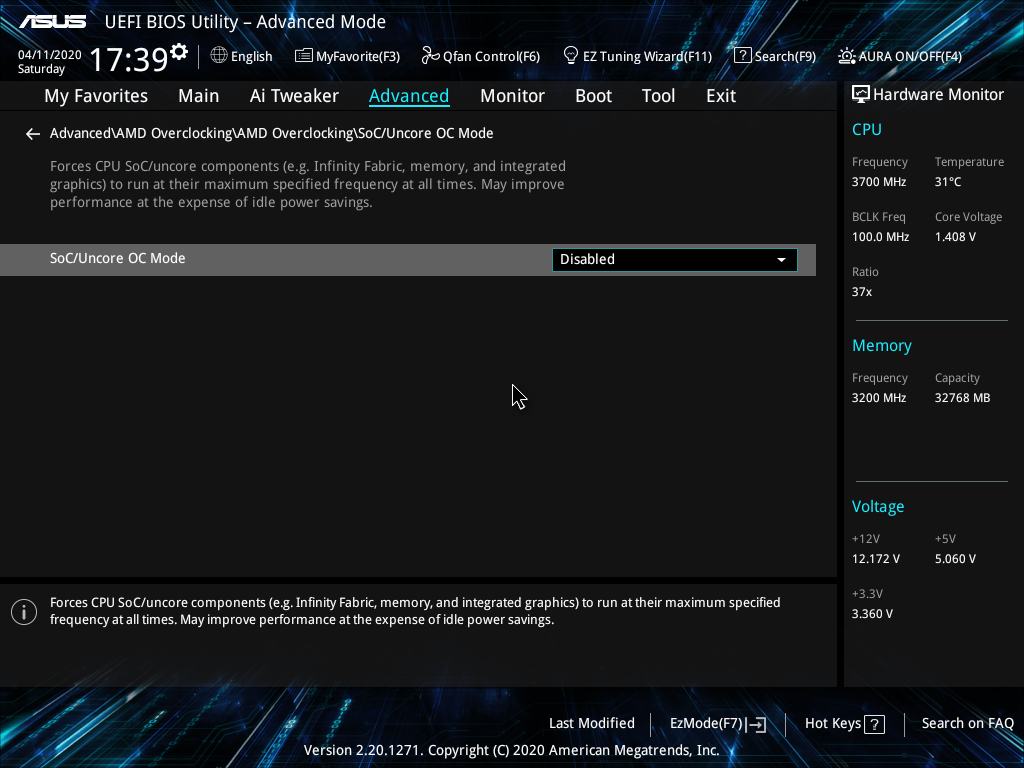Click the 3200 MHz memory frequency value
This screenshot has height=768, width=1024.
point(878,398)
